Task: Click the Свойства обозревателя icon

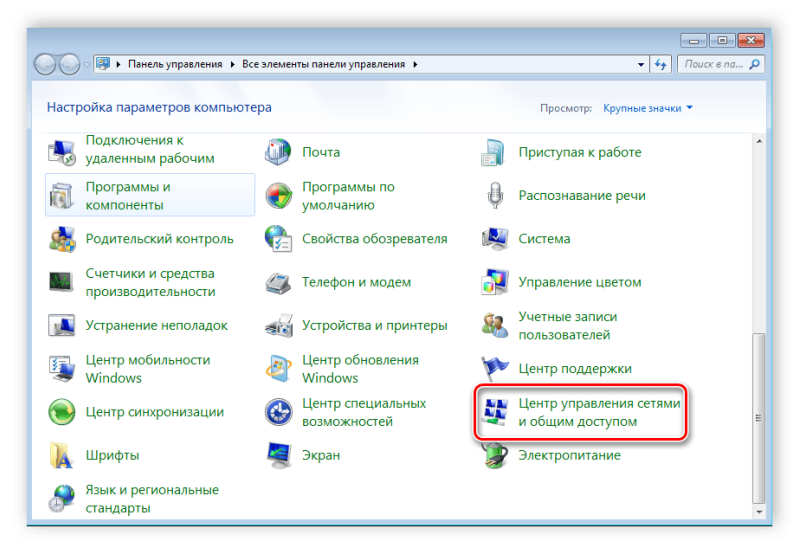Action: coord(278,239)
